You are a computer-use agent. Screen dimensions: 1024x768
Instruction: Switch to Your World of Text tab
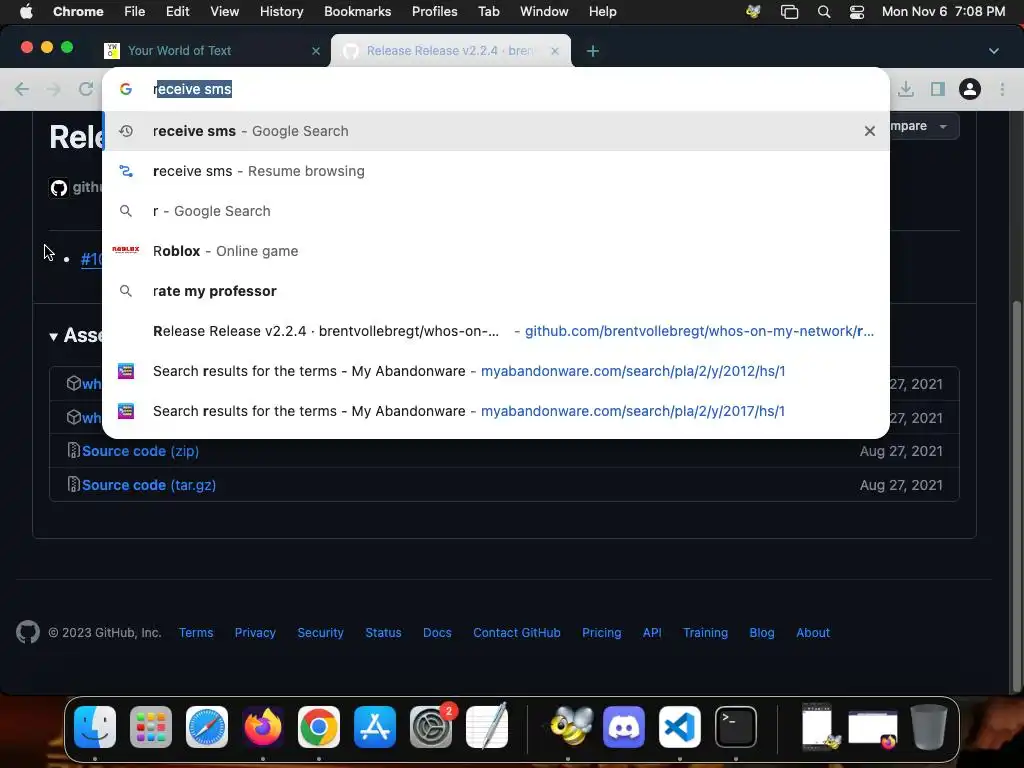coord(213,50)
